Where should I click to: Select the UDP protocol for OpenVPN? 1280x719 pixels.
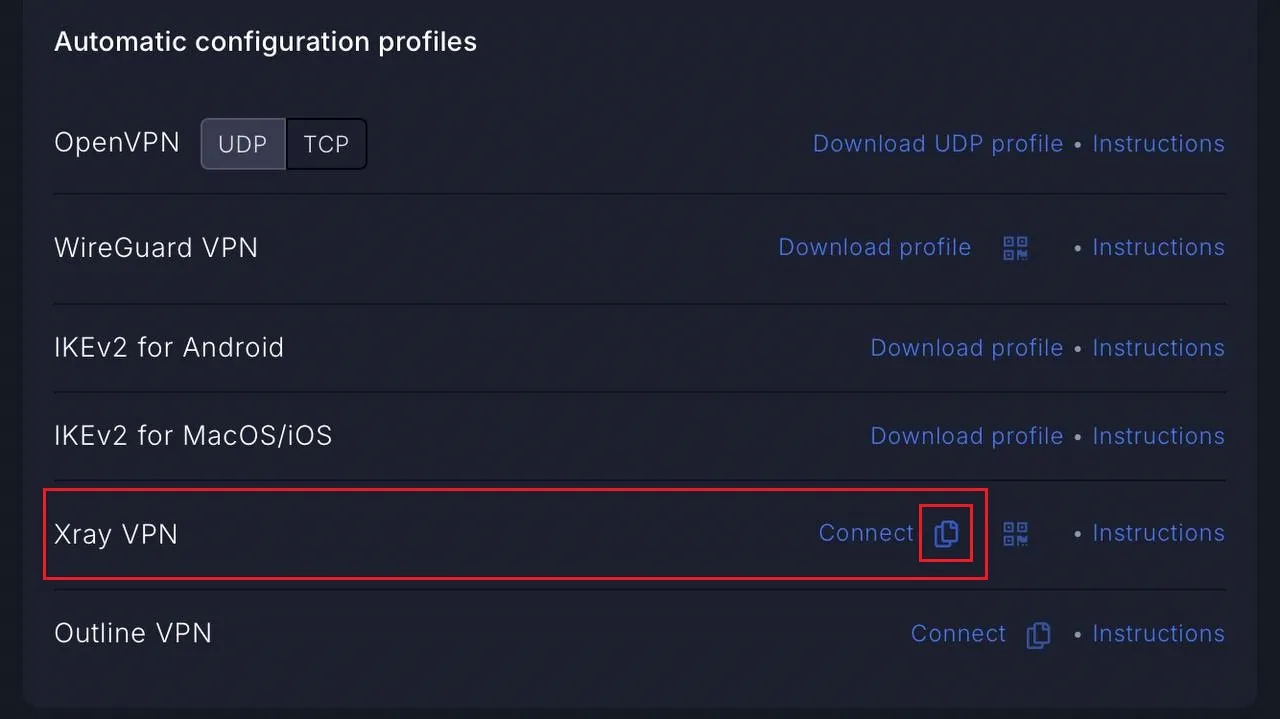click(243, 144)
